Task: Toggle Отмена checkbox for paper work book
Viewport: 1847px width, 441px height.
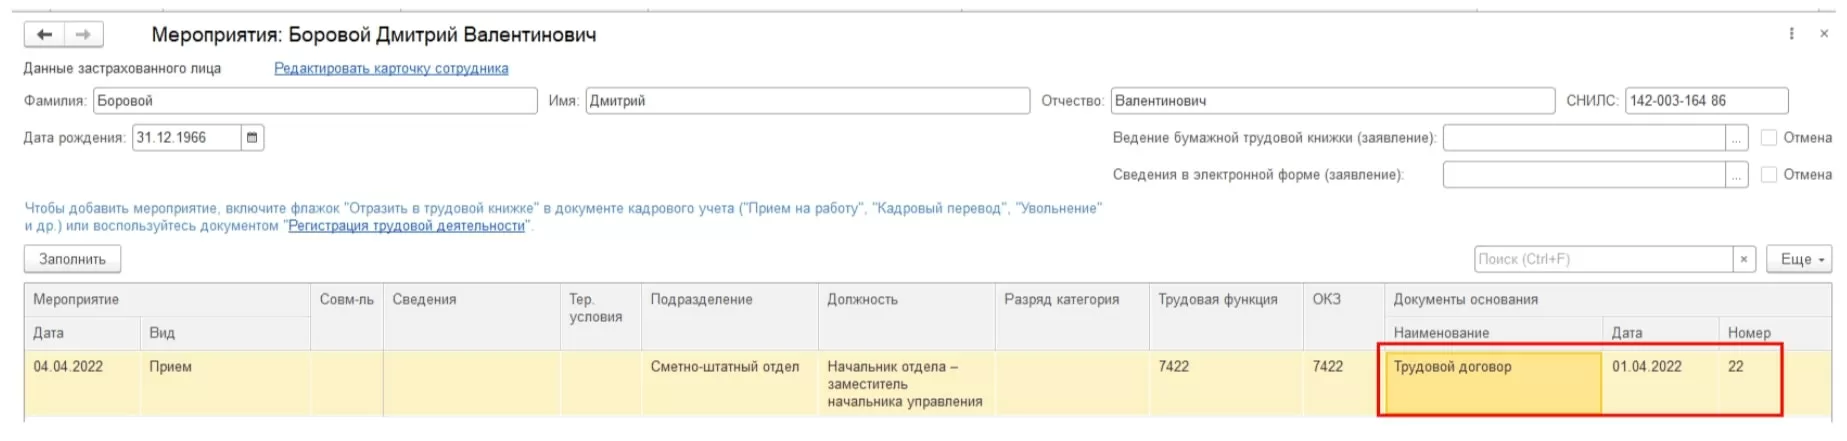Action: [x=1769, y=138]
